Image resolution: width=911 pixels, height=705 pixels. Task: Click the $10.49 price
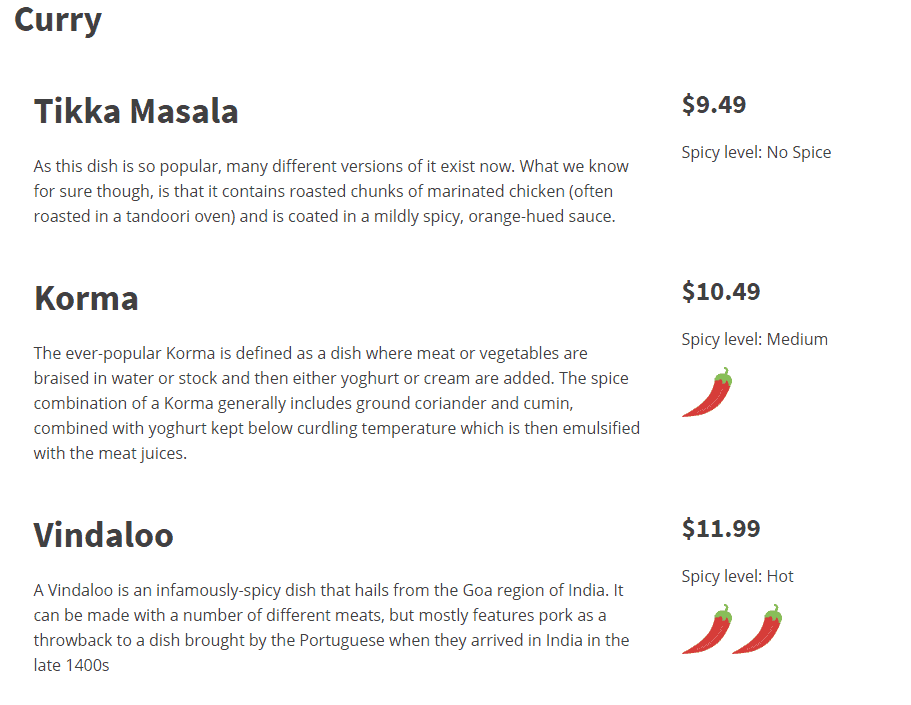click(x=720, y=292)
